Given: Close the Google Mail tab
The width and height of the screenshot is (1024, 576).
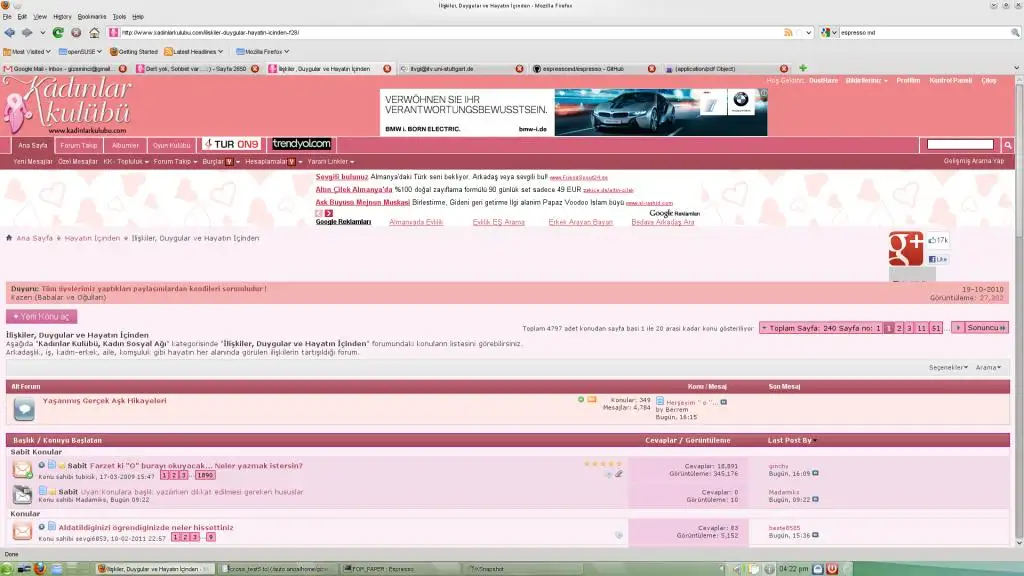Looking at the screenshot, I should [x=123, y=69].
